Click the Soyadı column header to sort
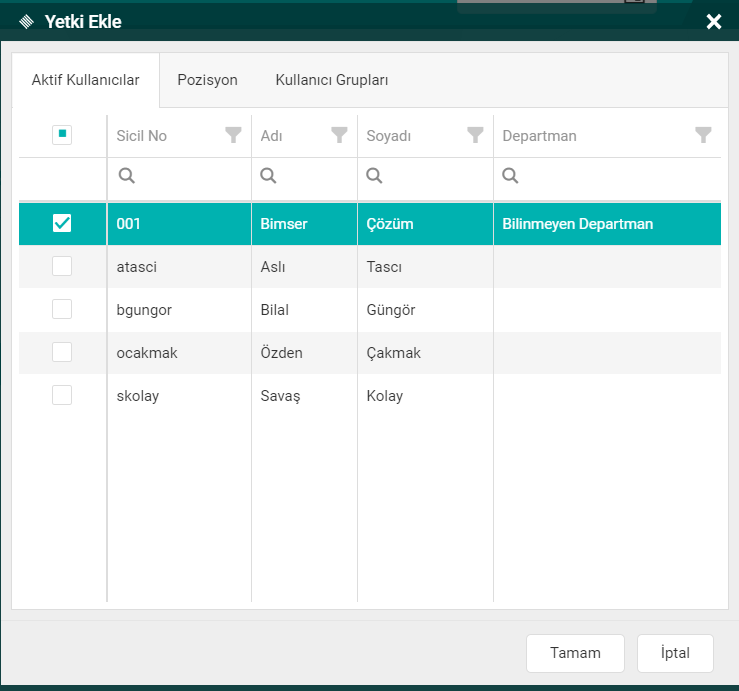Image resolution: width=739 pixels, height=691 pixels. pos(390,136)
